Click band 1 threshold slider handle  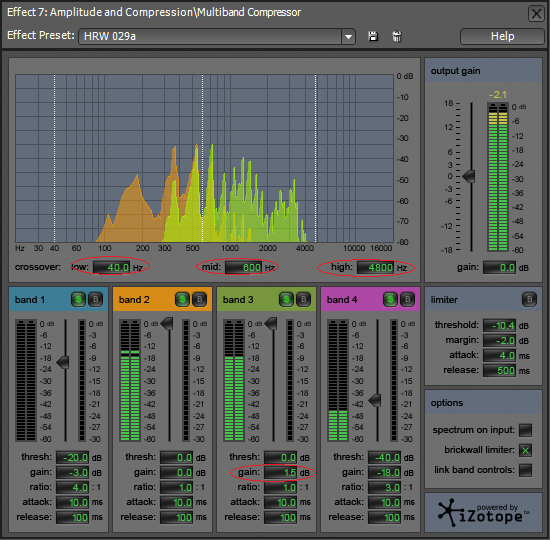(63, 362)
